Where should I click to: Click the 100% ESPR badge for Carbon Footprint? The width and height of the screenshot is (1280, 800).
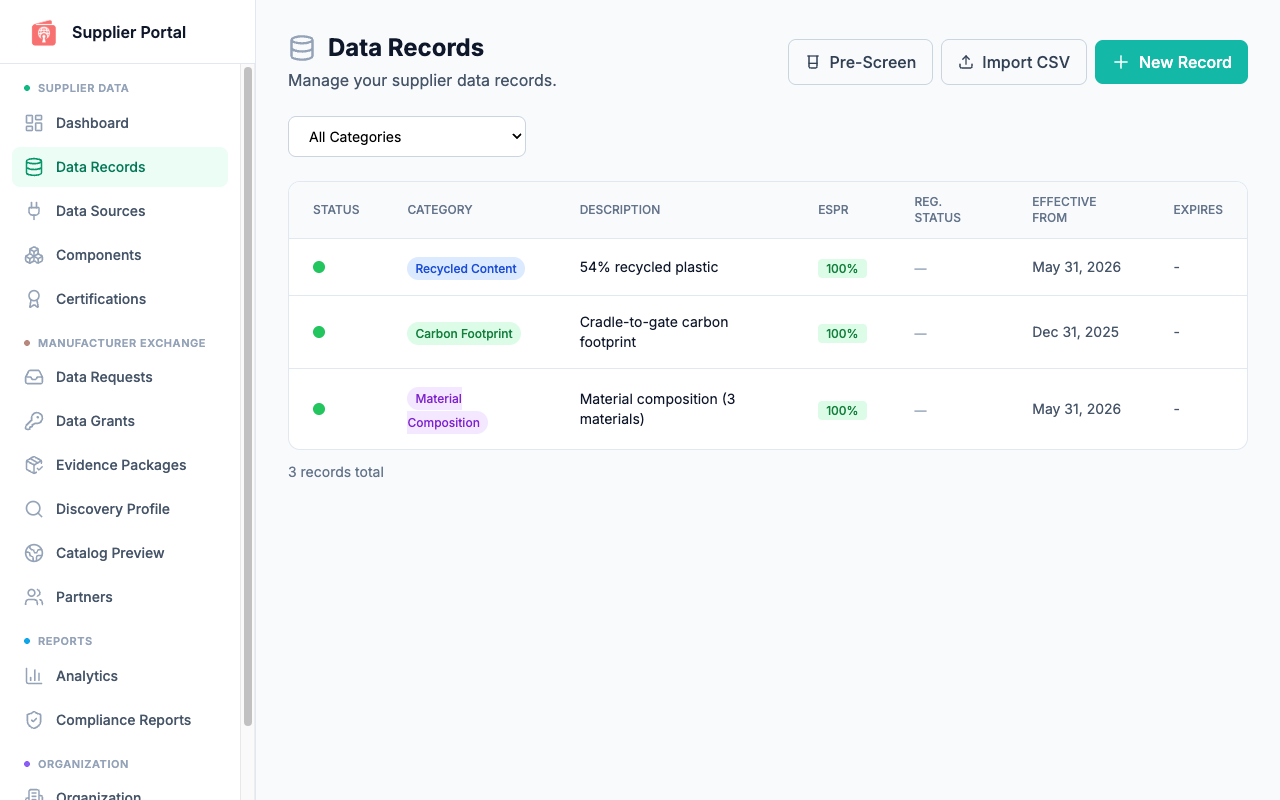pyautogui.click(x=842, y=333)
